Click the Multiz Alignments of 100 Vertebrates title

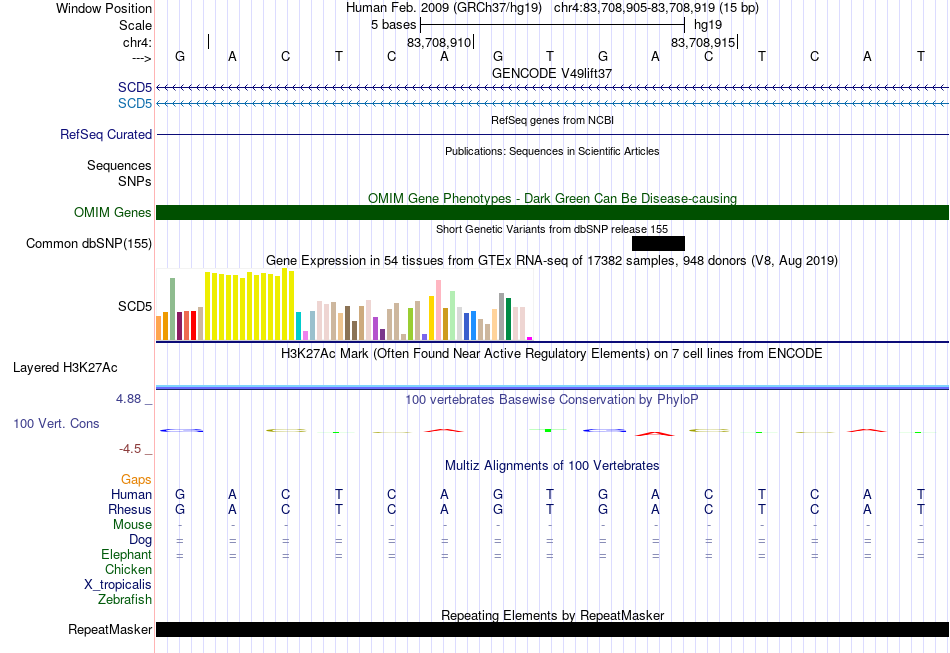click(552, 465)
